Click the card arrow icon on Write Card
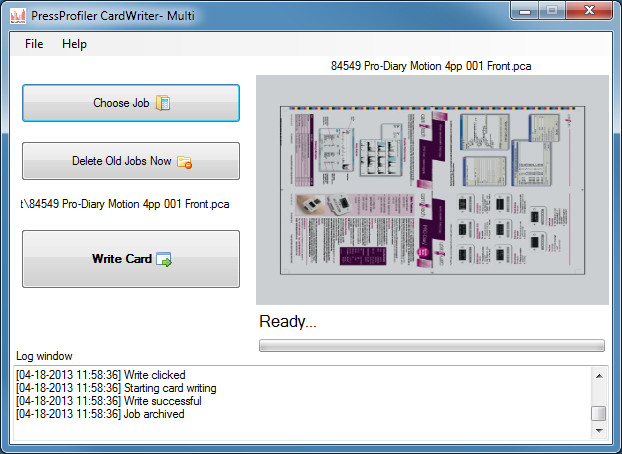Image resolution: width=622 pixels, height=454 pixels. click(164, 260)
